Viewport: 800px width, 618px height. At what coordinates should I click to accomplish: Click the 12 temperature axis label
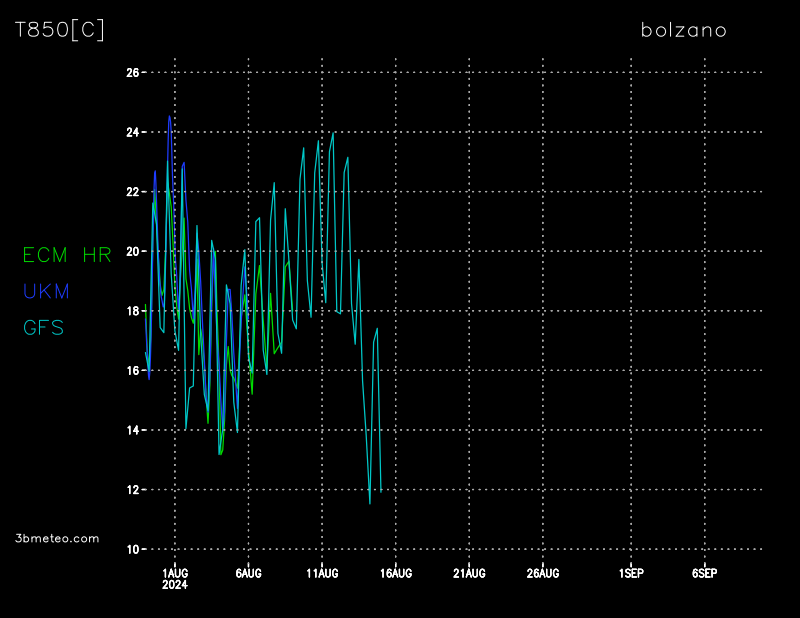point(132,490)
